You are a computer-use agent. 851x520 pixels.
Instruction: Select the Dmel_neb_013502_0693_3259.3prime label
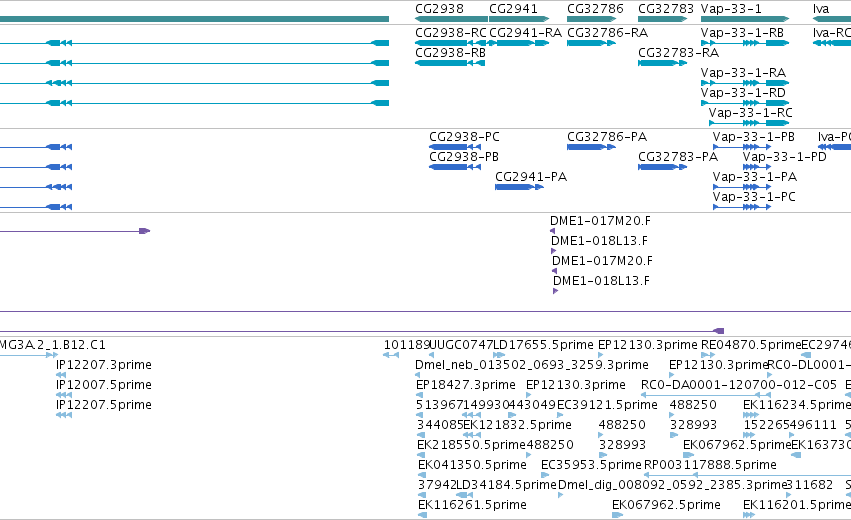click(x=532, y=365)
